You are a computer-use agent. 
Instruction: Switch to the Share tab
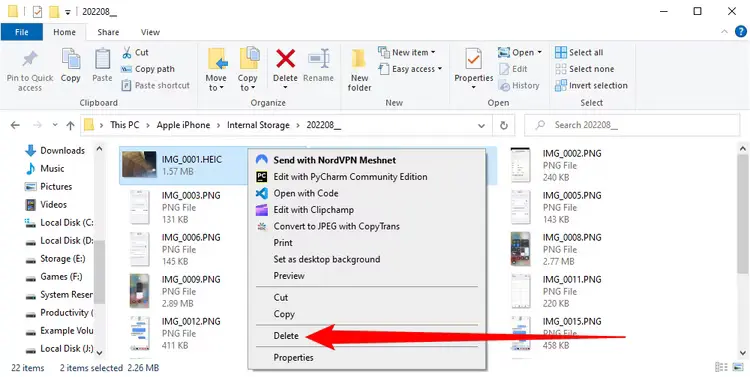[x=108, y=32]
